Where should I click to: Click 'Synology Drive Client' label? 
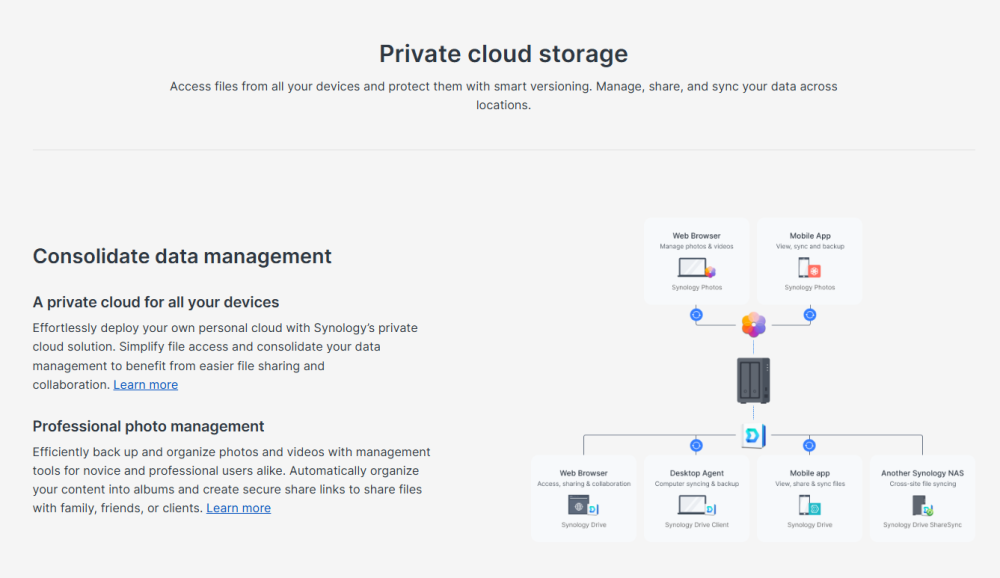pos(696,524)
